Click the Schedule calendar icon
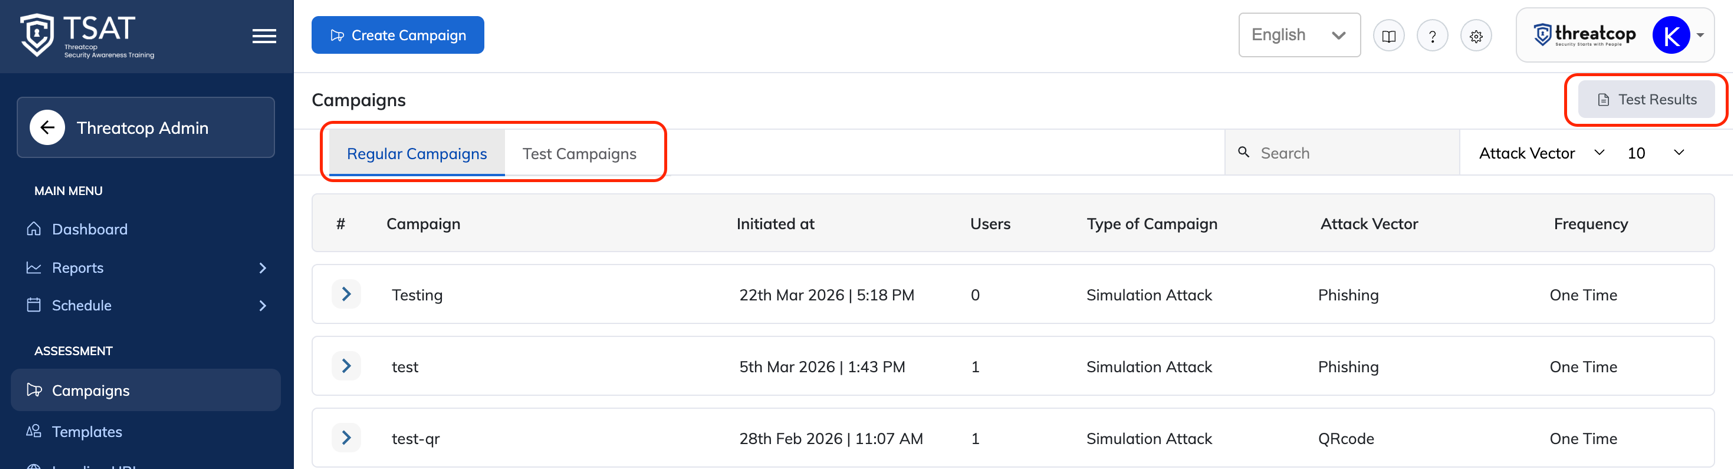1733x469 pixels. 34,305
